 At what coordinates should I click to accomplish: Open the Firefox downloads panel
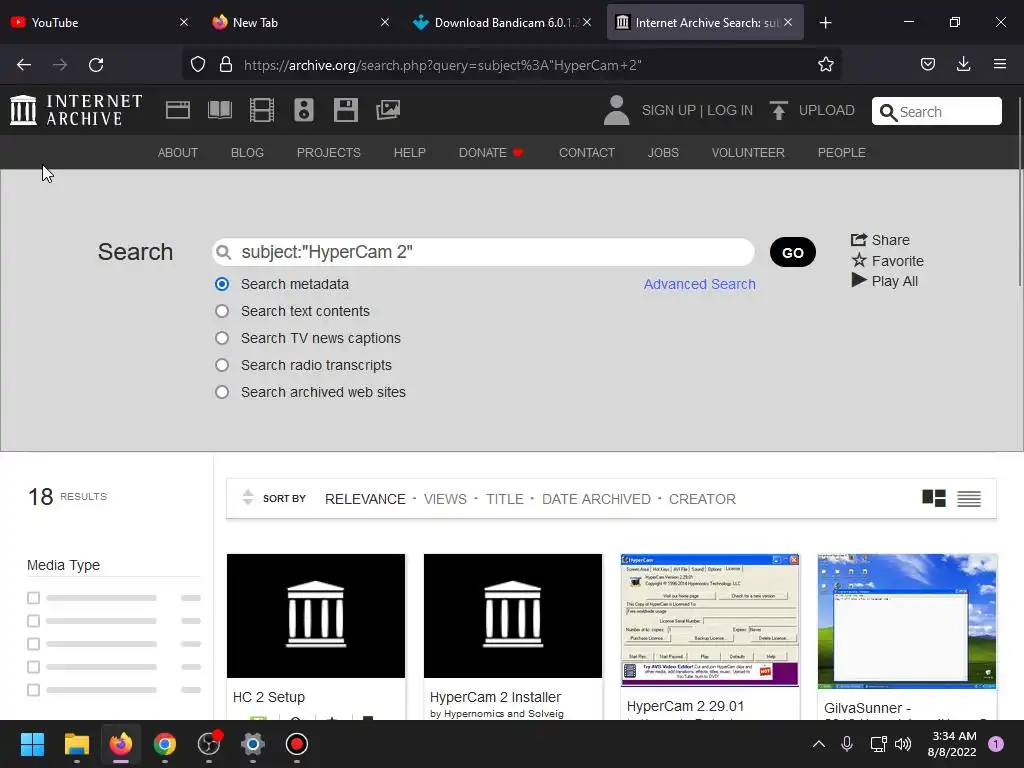(963, 65)
